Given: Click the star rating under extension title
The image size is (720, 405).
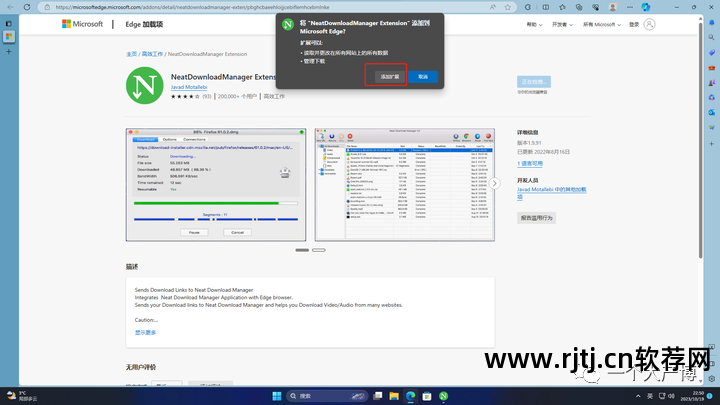Looking at the screenshot, I should (185, 96).
